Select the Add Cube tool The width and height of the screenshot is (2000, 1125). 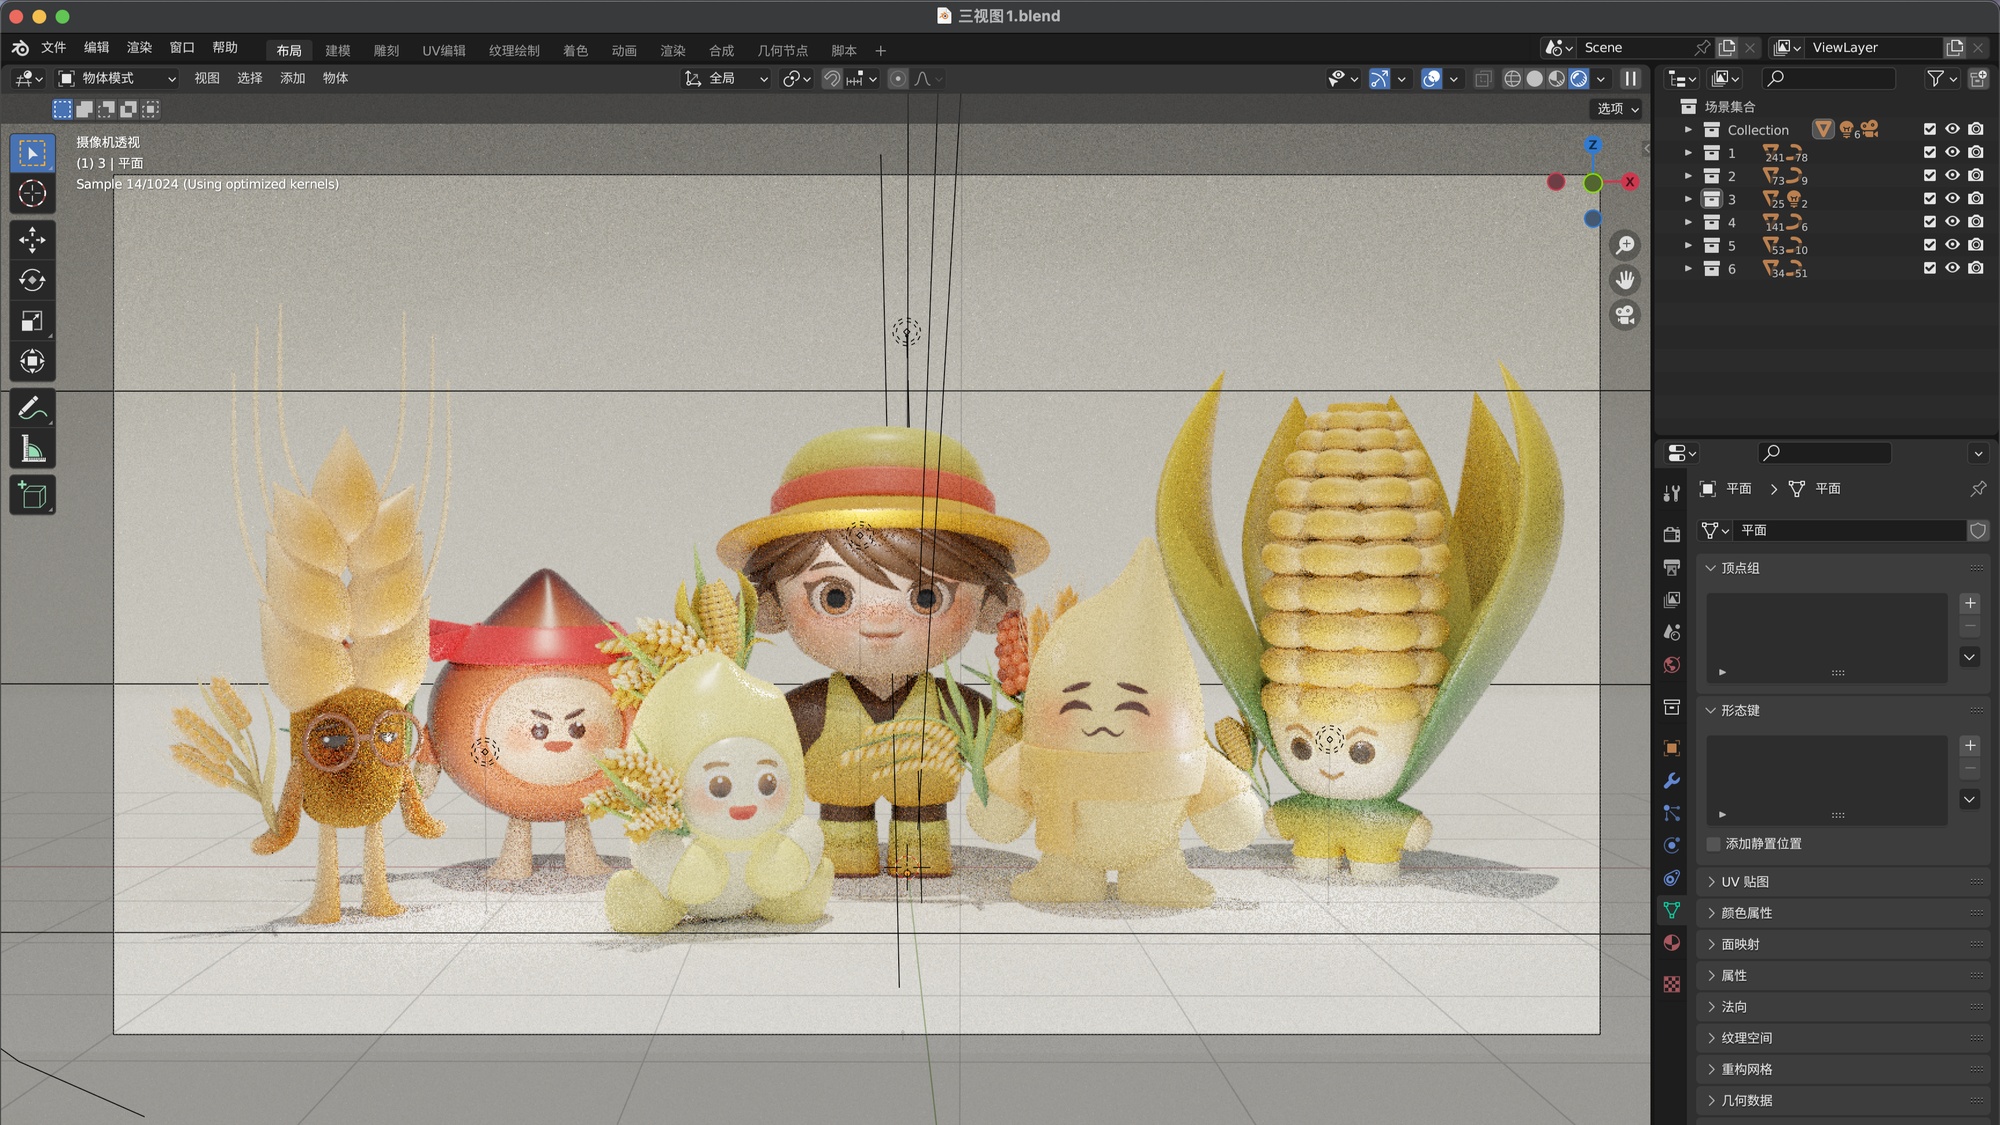pos(32,495)
